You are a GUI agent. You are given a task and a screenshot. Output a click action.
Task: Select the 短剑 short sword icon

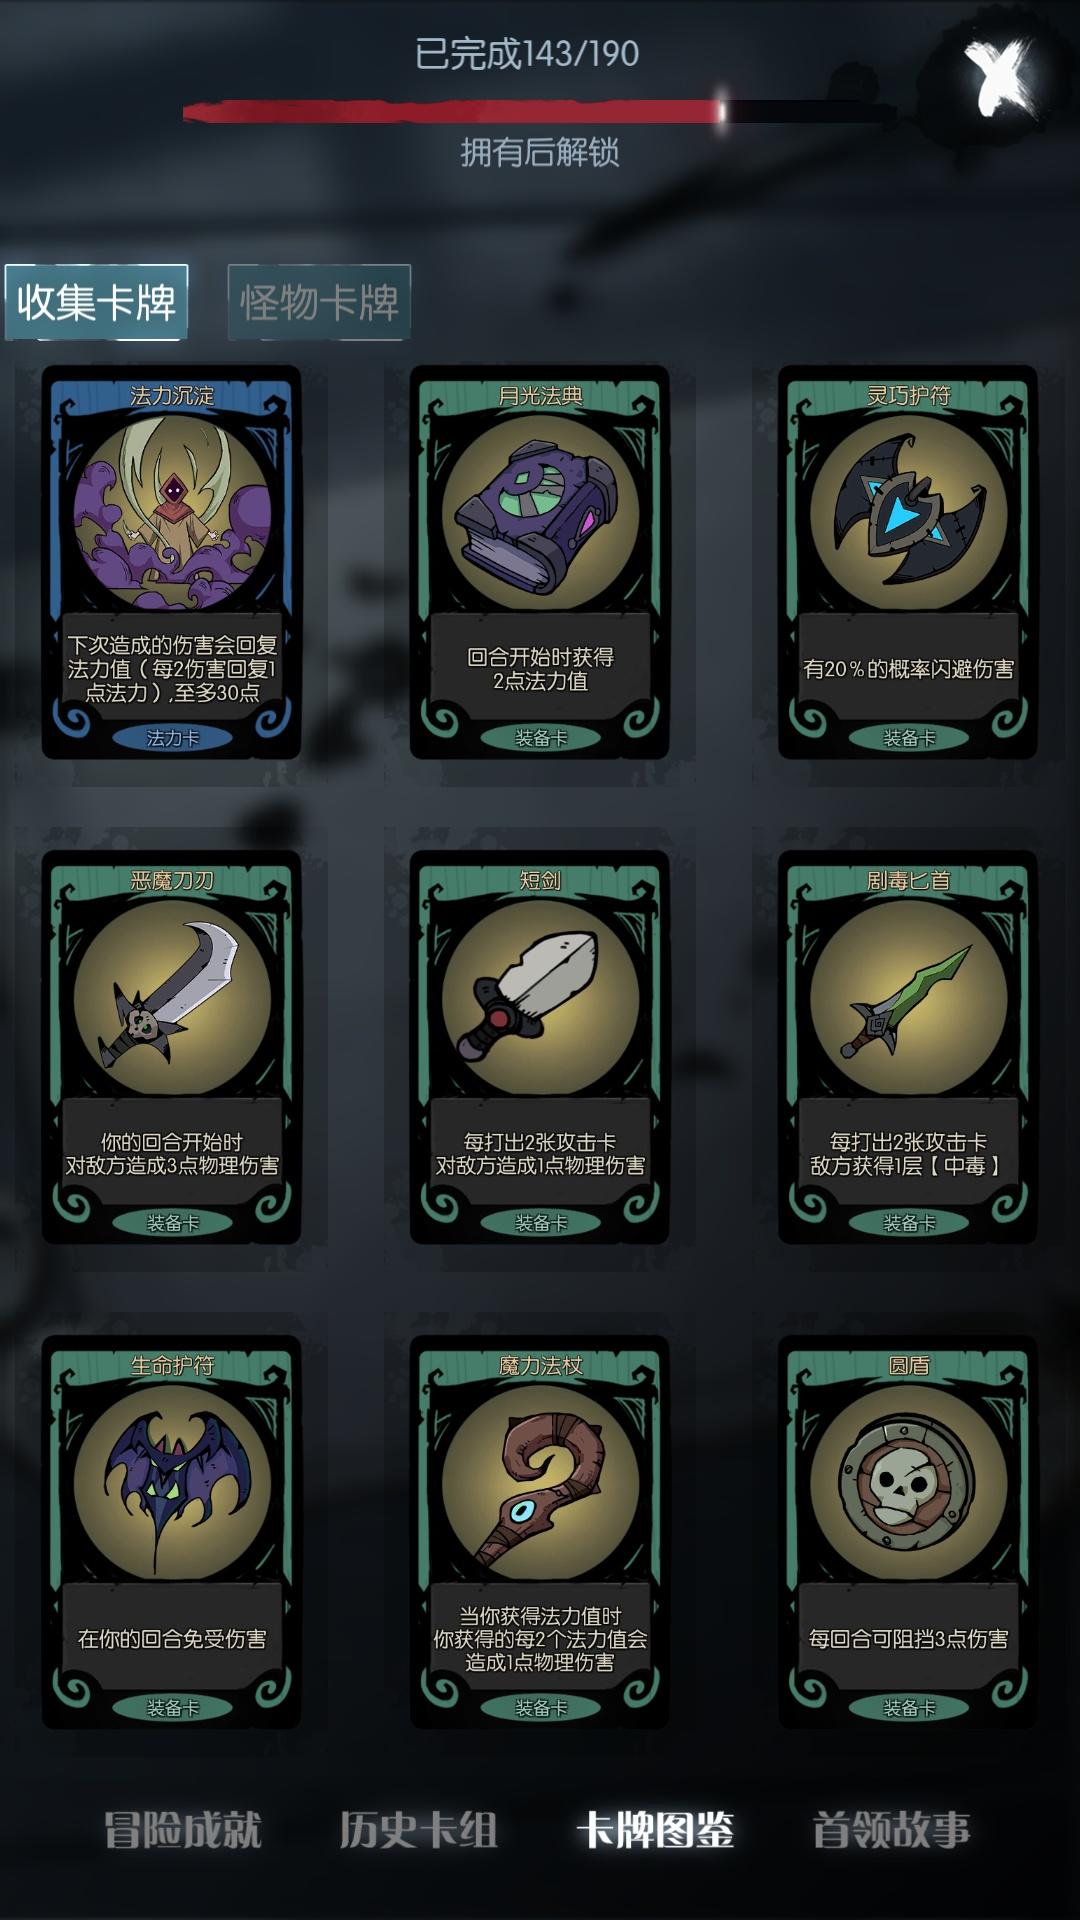(x=540, y=997)
